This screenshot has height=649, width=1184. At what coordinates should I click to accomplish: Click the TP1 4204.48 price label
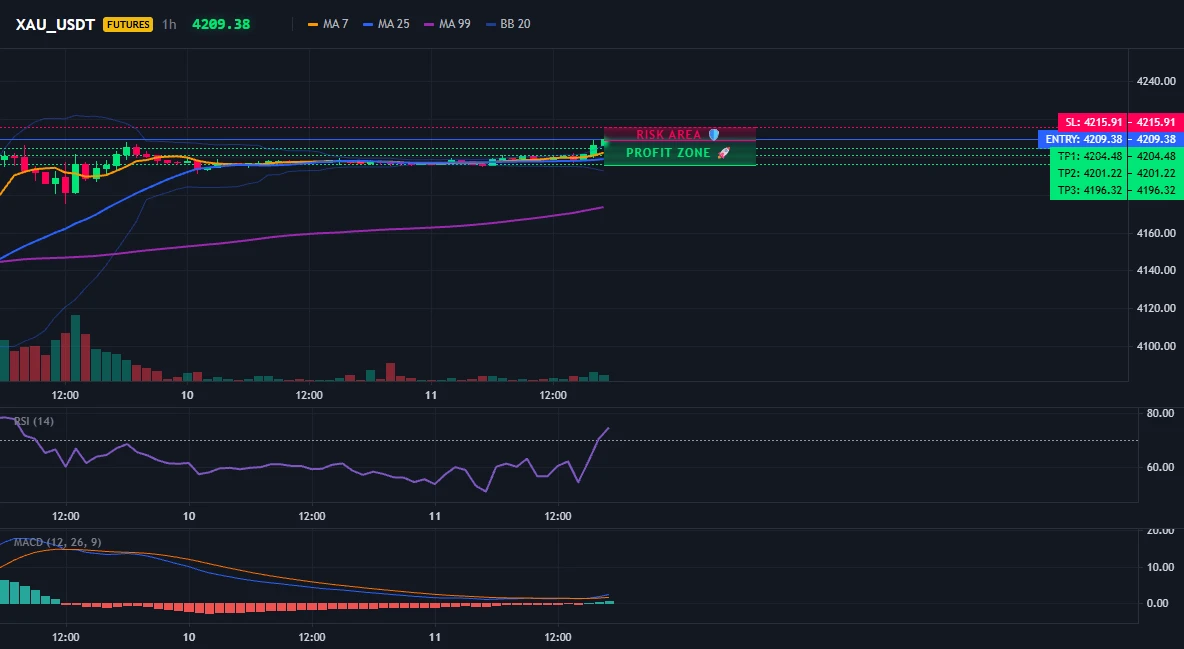[1089, 156]
